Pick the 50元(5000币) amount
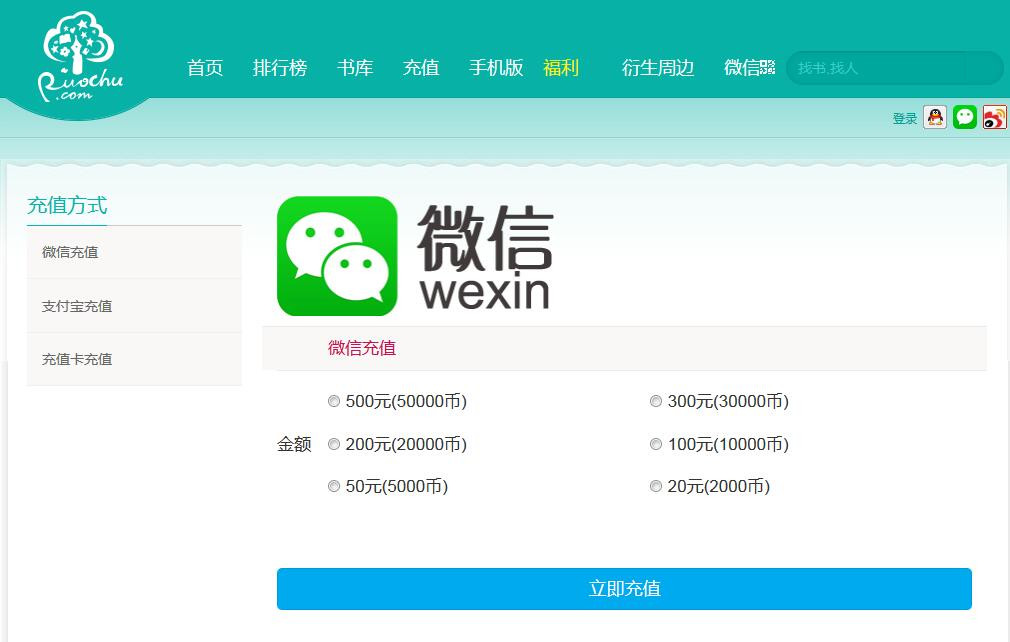This screenshot has width=1010, height=642. point(334,486)
